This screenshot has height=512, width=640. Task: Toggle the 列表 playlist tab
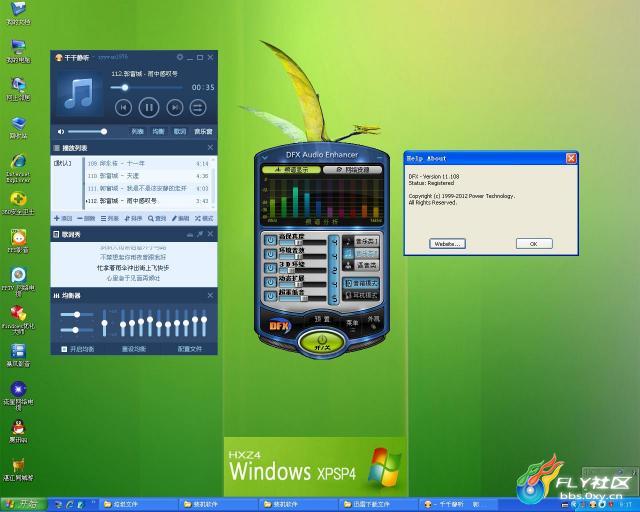click(138, 131)
